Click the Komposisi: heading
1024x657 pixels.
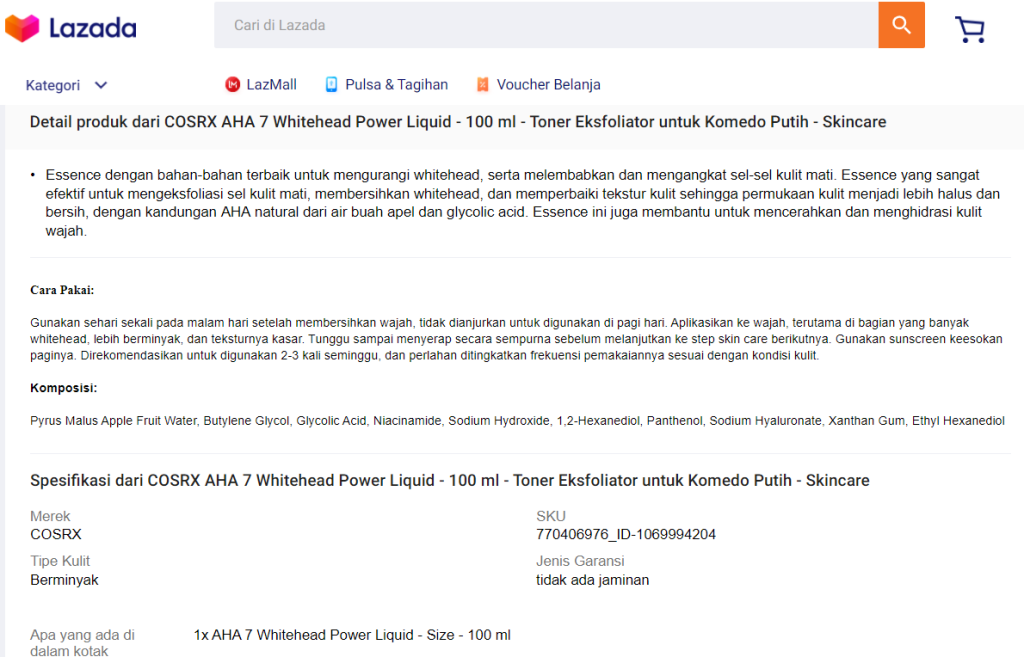click(63, 388)
